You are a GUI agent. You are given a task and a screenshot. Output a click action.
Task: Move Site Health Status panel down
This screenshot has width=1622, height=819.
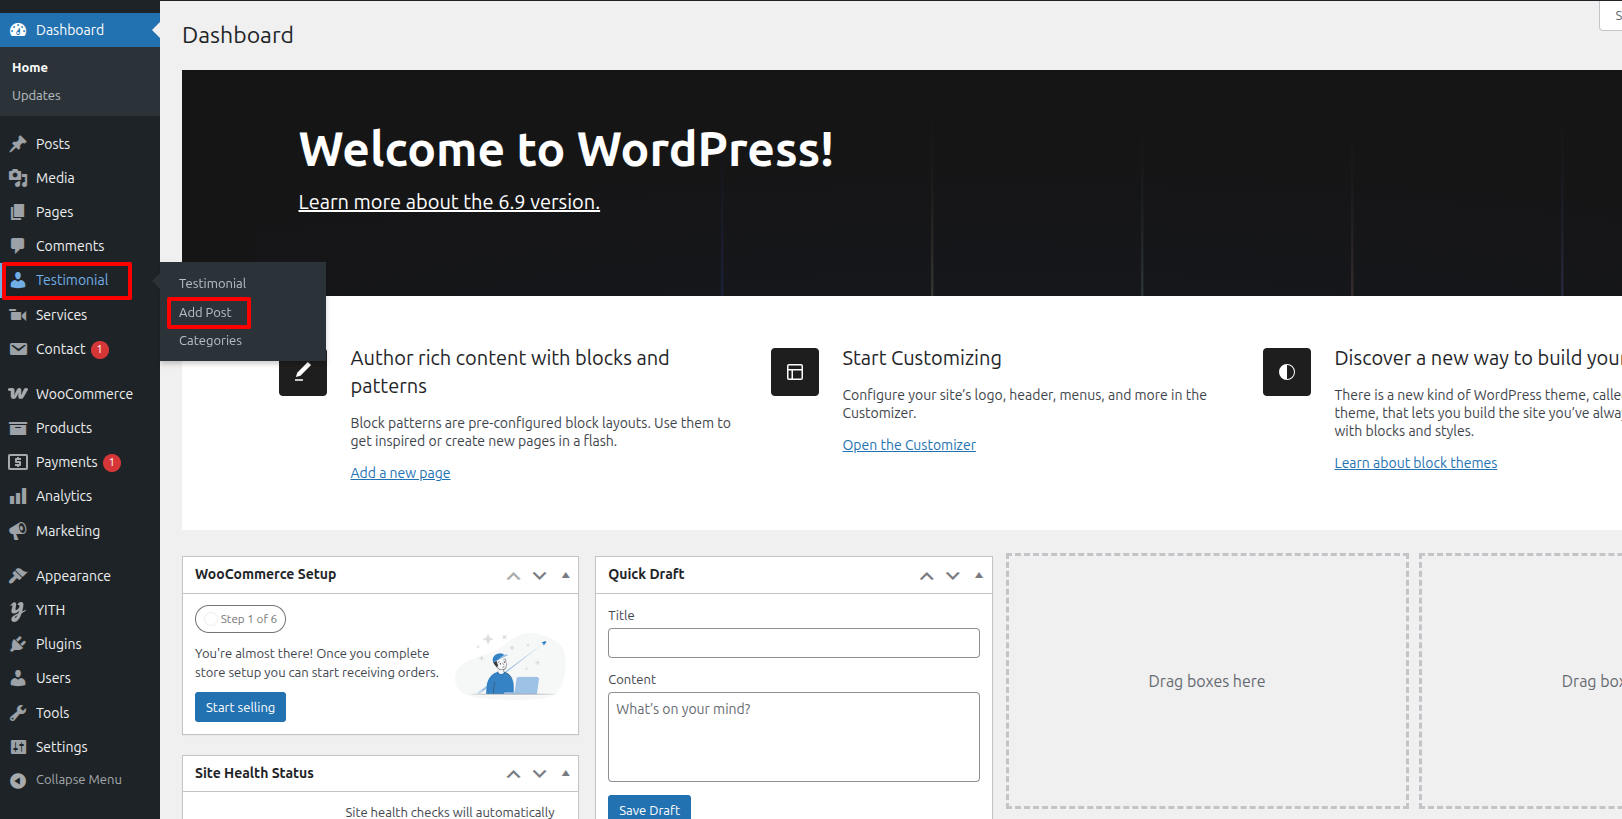click(x=540, y=773)
